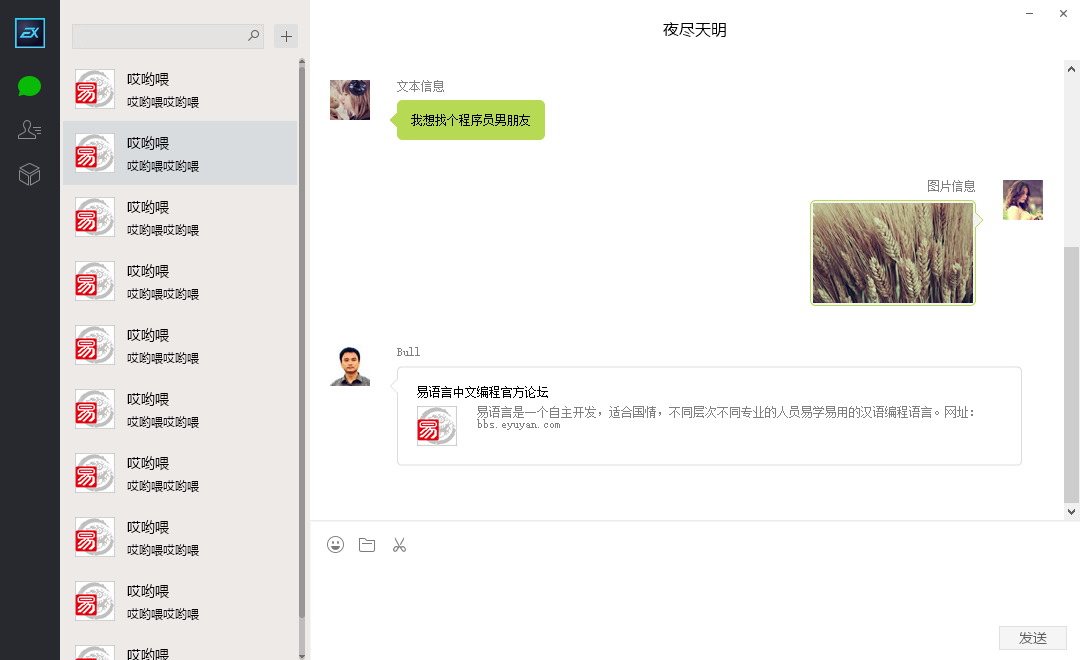Viewport: 1080px width, 660px height.
Task: Click the sender name Bull
Action: 408,352
